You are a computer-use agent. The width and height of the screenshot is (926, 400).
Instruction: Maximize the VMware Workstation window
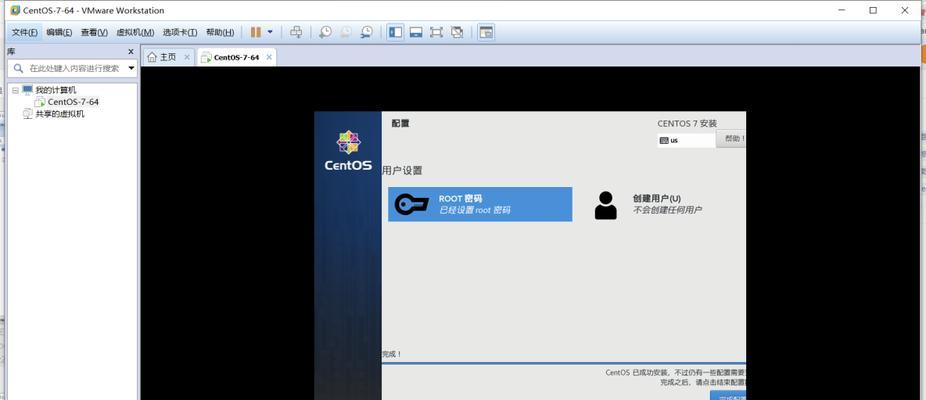(873, 10)
